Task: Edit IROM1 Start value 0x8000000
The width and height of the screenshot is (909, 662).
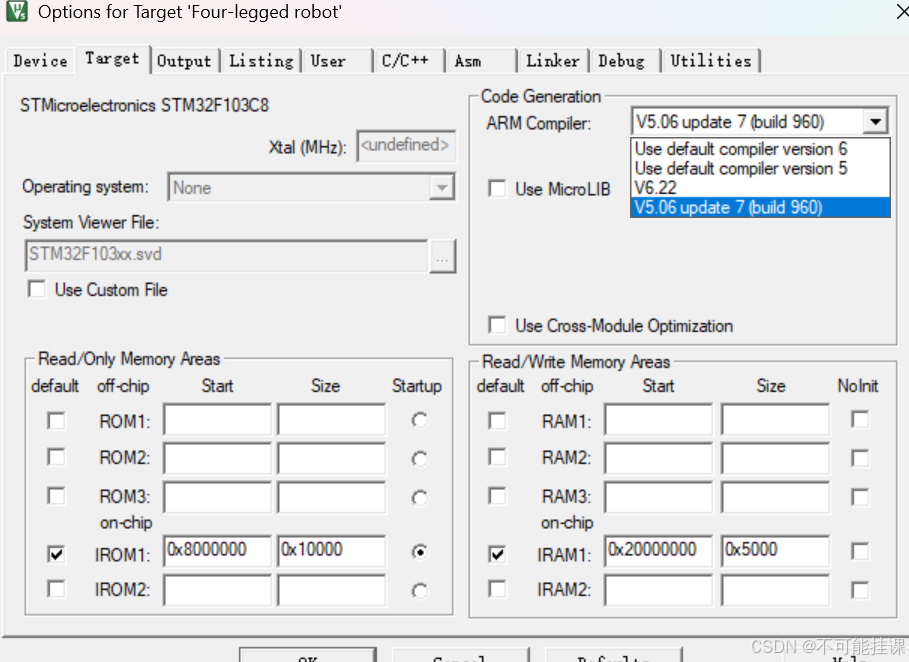Action: pos(217,551)
